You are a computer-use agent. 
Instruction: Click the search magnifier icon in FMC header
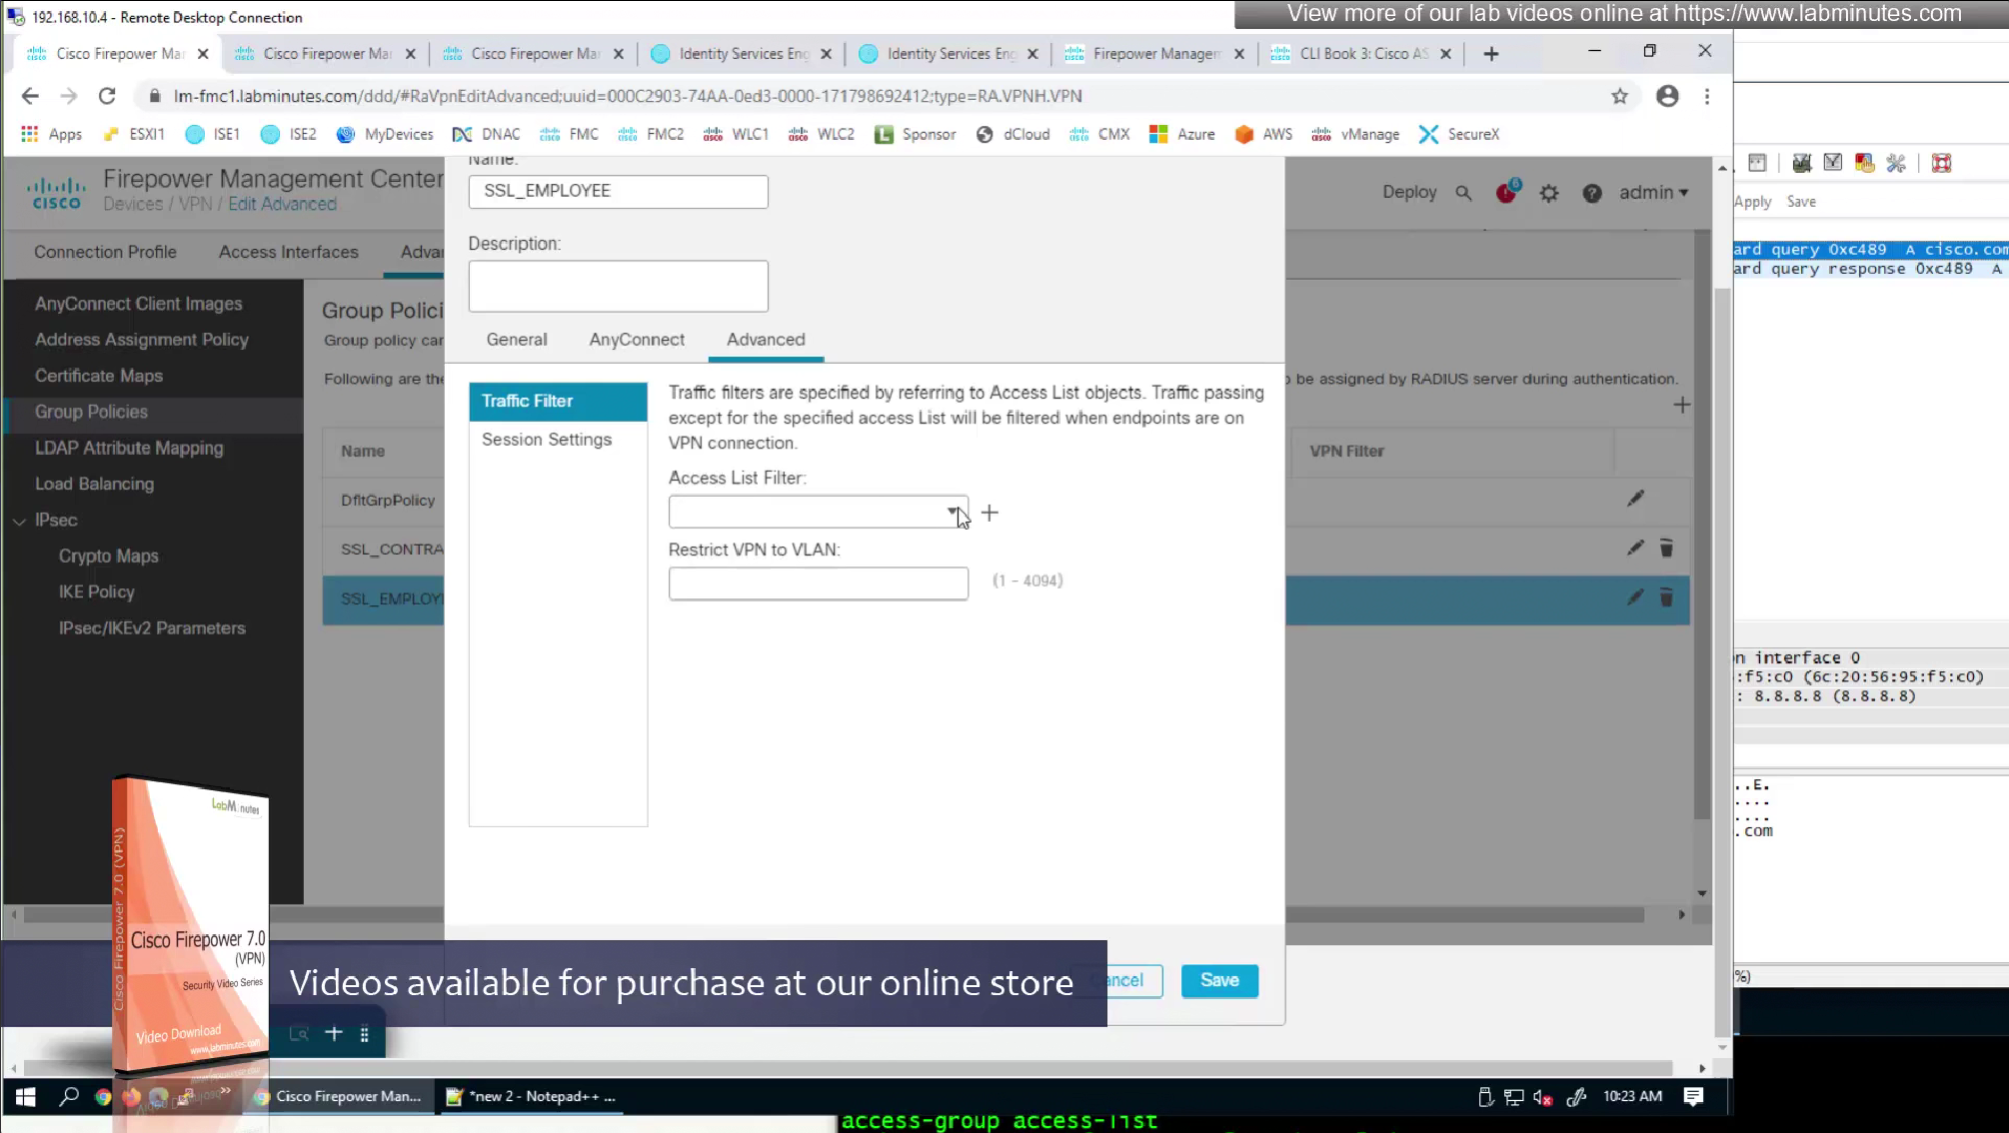point(1463,193)
